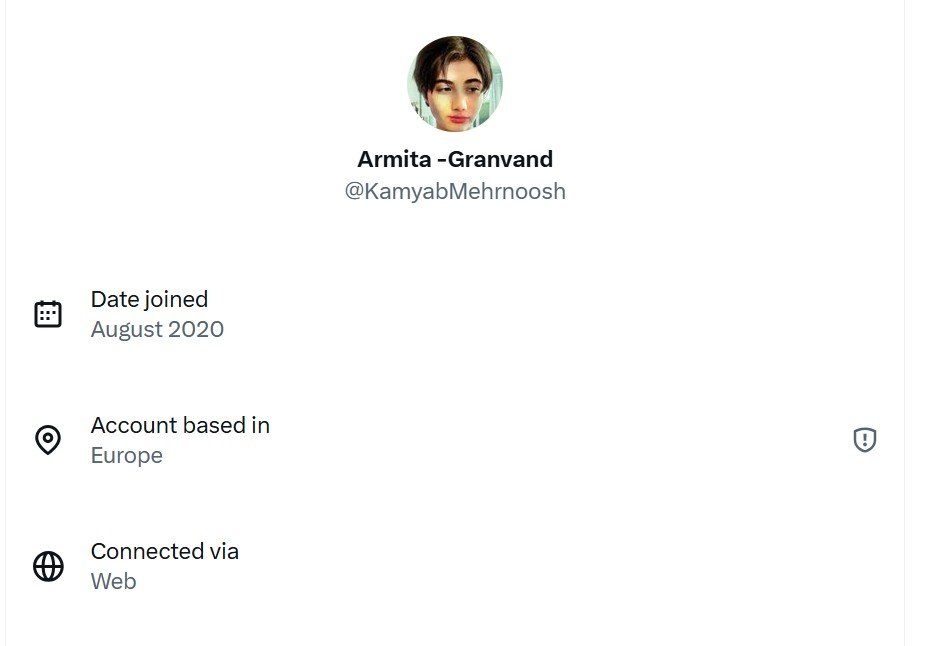Click the calendar icon beside Date joined
Viewport: 931px width, 646px height.
[x=48, y=314]
